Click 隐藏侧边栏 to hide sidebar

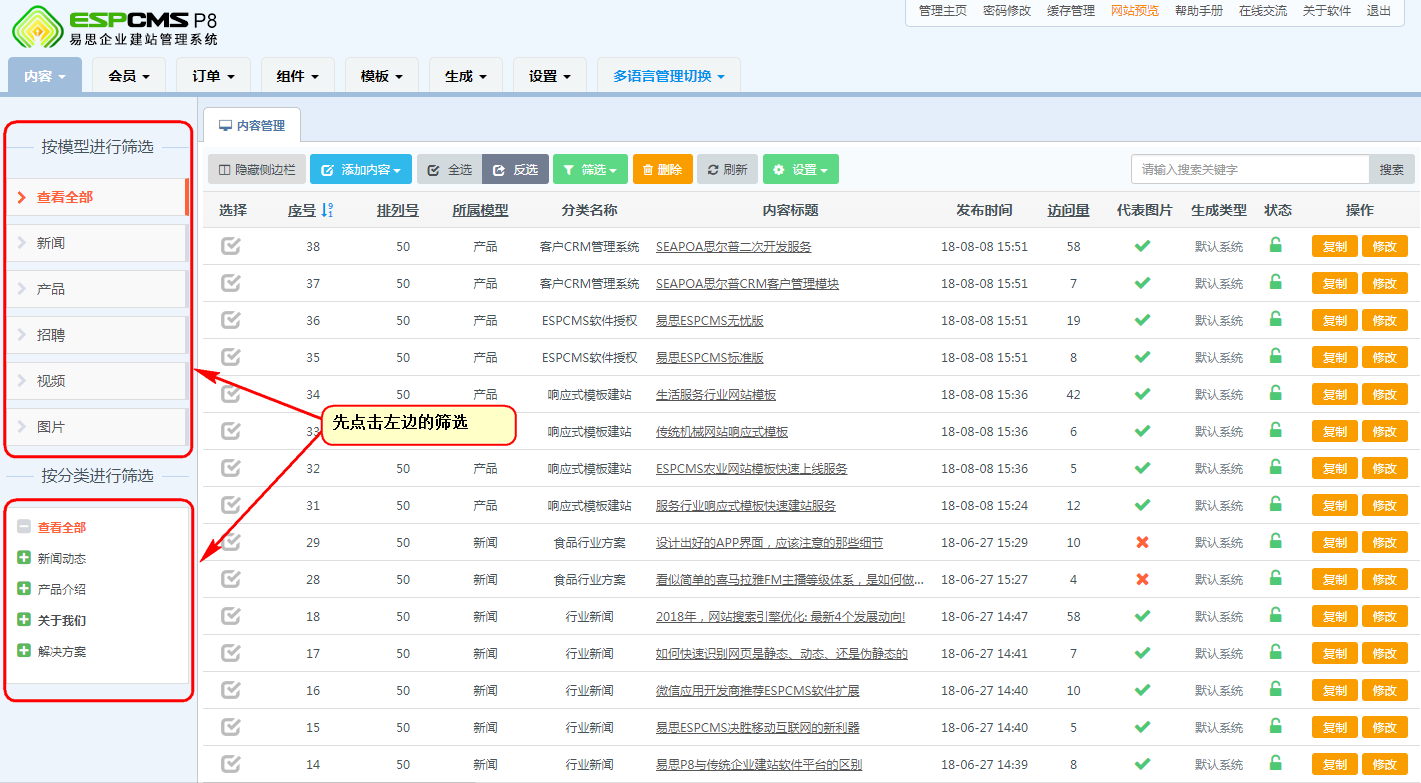pyautogui.click(x=257, y=169)
